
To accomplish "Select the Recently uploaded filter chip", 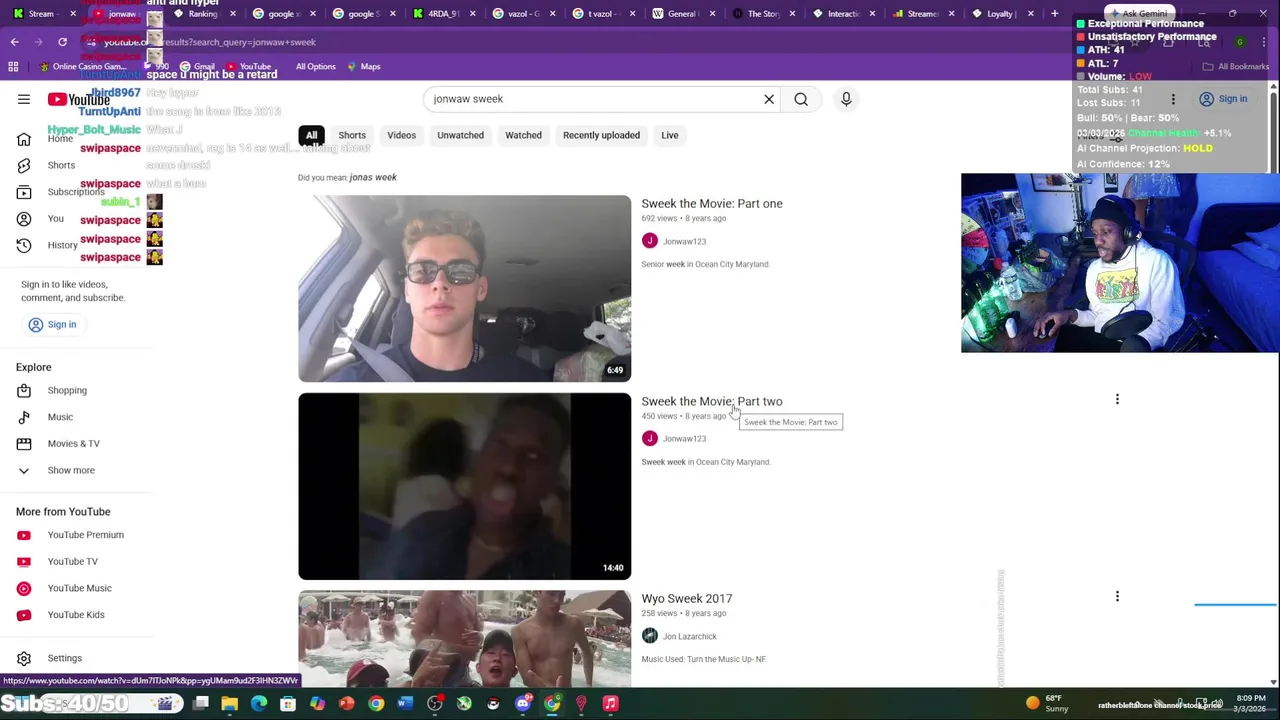I will [601, 135].
